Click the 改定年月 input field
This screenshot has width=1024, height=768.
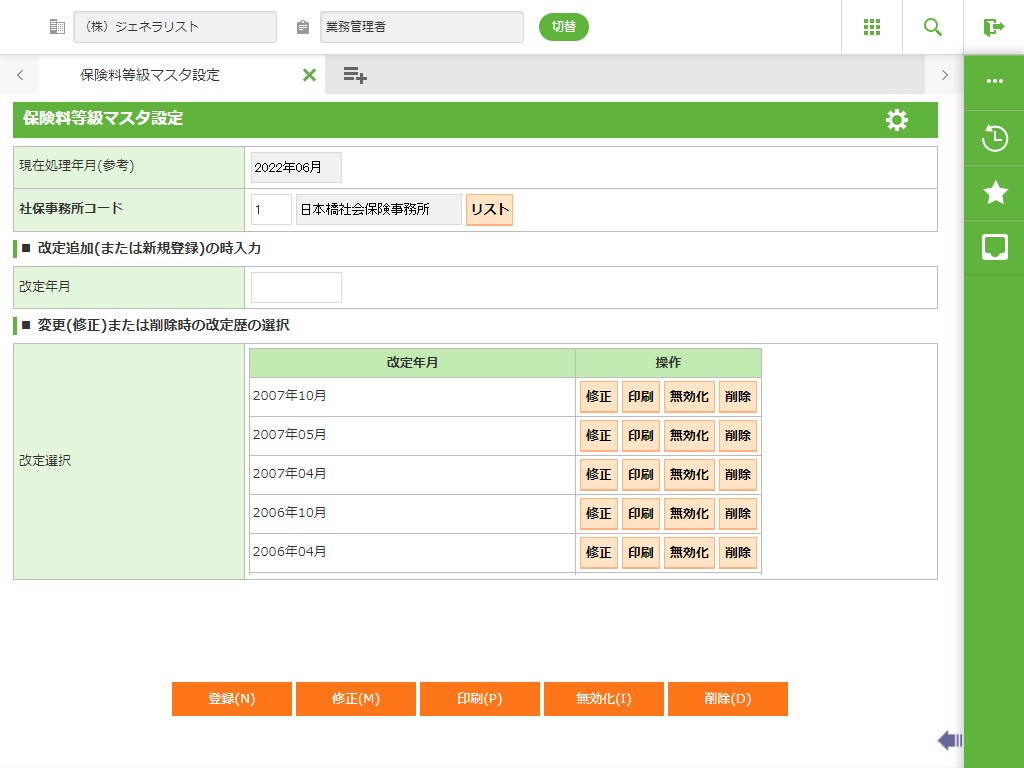point(296,287)
